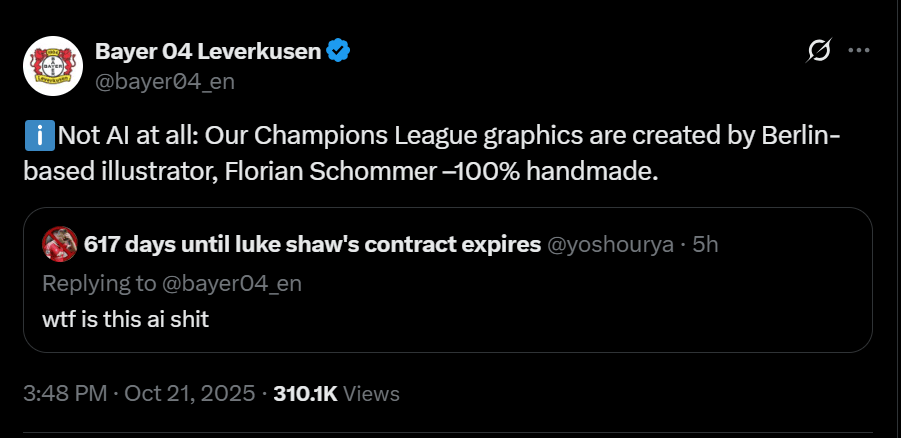The height and width of the screenshot is (438, 901).
Task: Click the "Views" label
Action: [x=373, y=393]
